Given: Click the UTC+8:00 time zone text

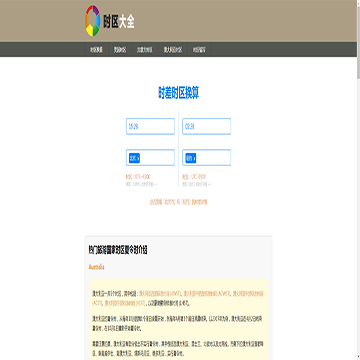Looking at the screenshot, I should (138, 177).
